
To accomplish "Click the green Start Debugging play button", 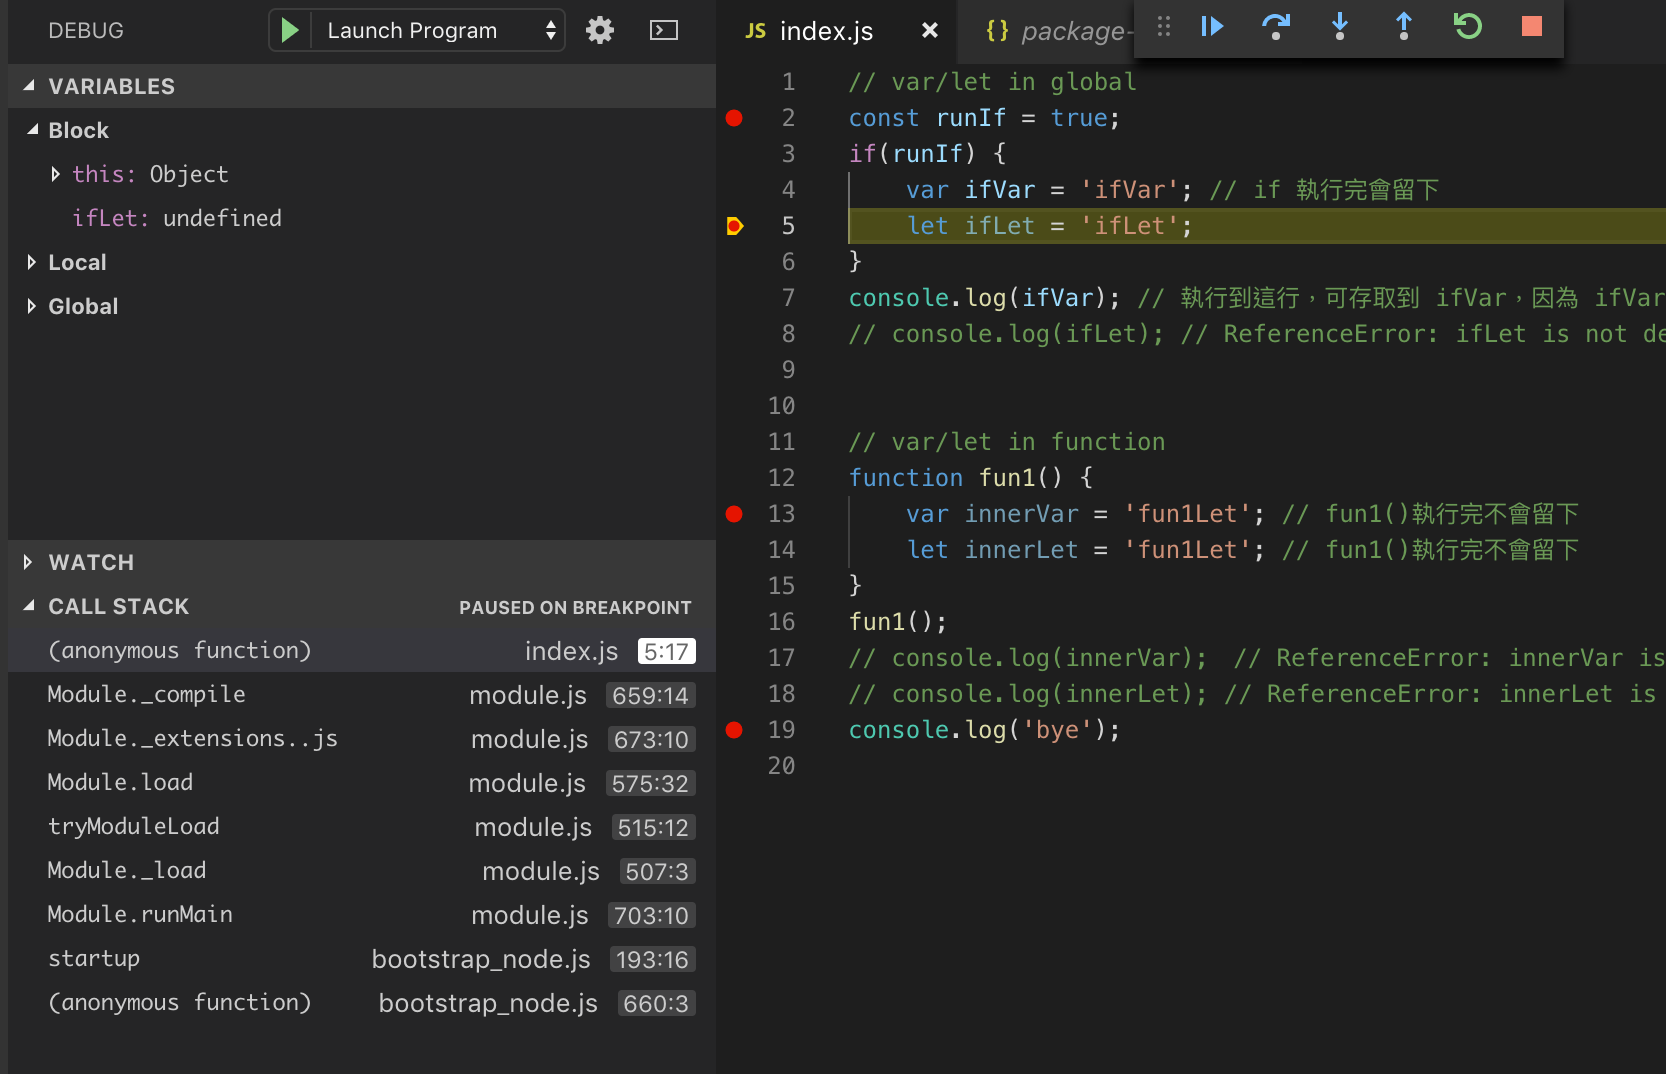I will tap(290, 30).
